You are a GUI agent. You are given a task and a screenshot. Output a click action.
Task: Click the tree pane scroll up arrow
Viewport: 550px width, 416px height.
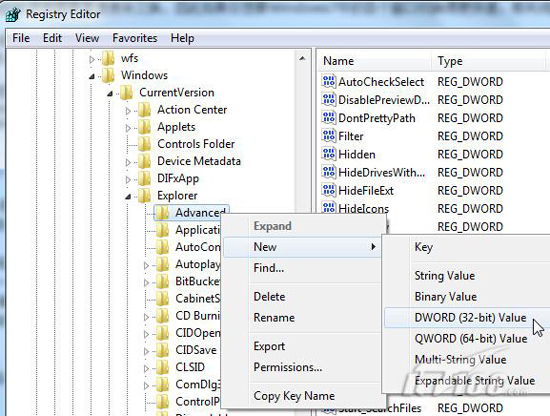302,59
